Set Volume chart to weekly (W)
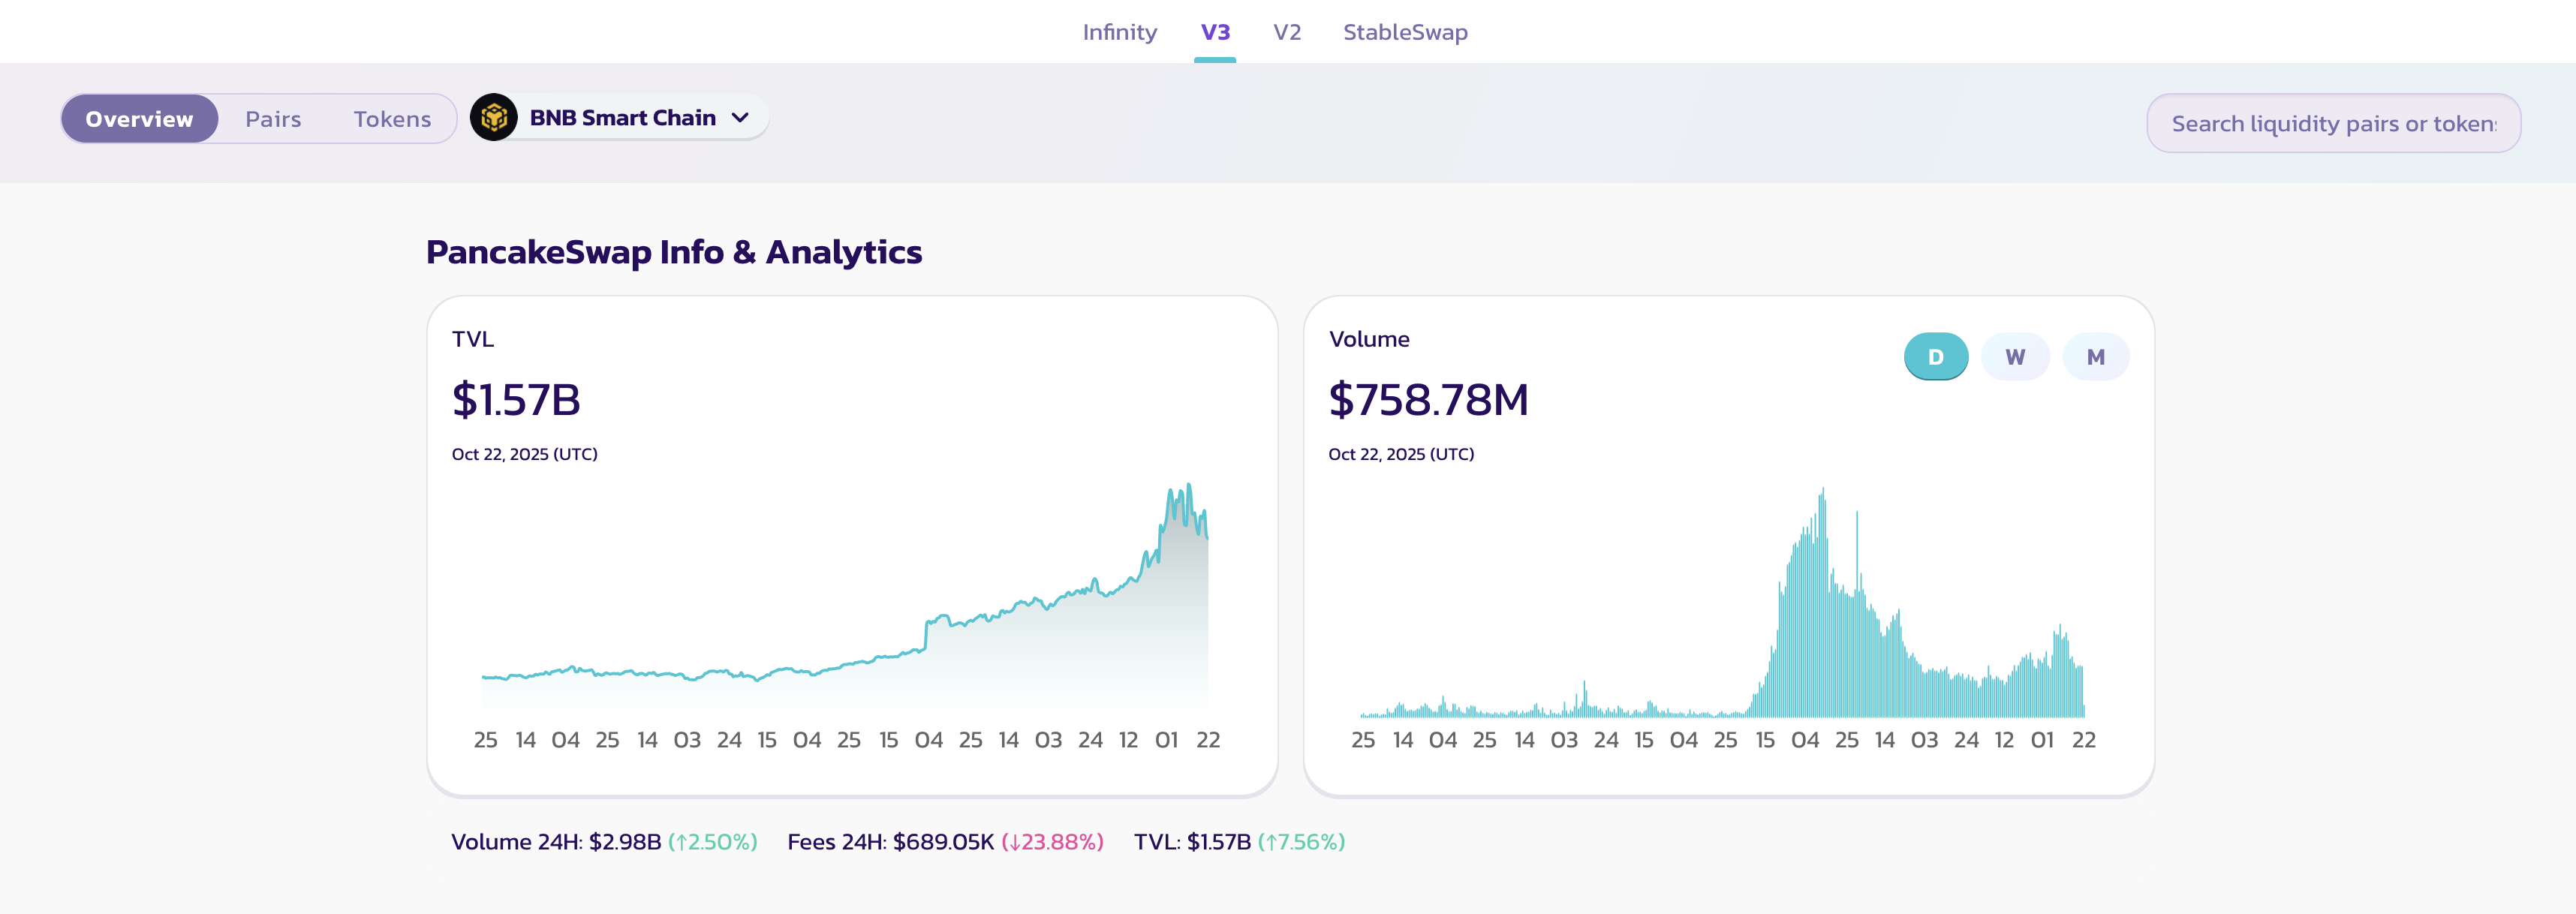This screenshot has width=2576, height=914. click(x=2014, y=357)
